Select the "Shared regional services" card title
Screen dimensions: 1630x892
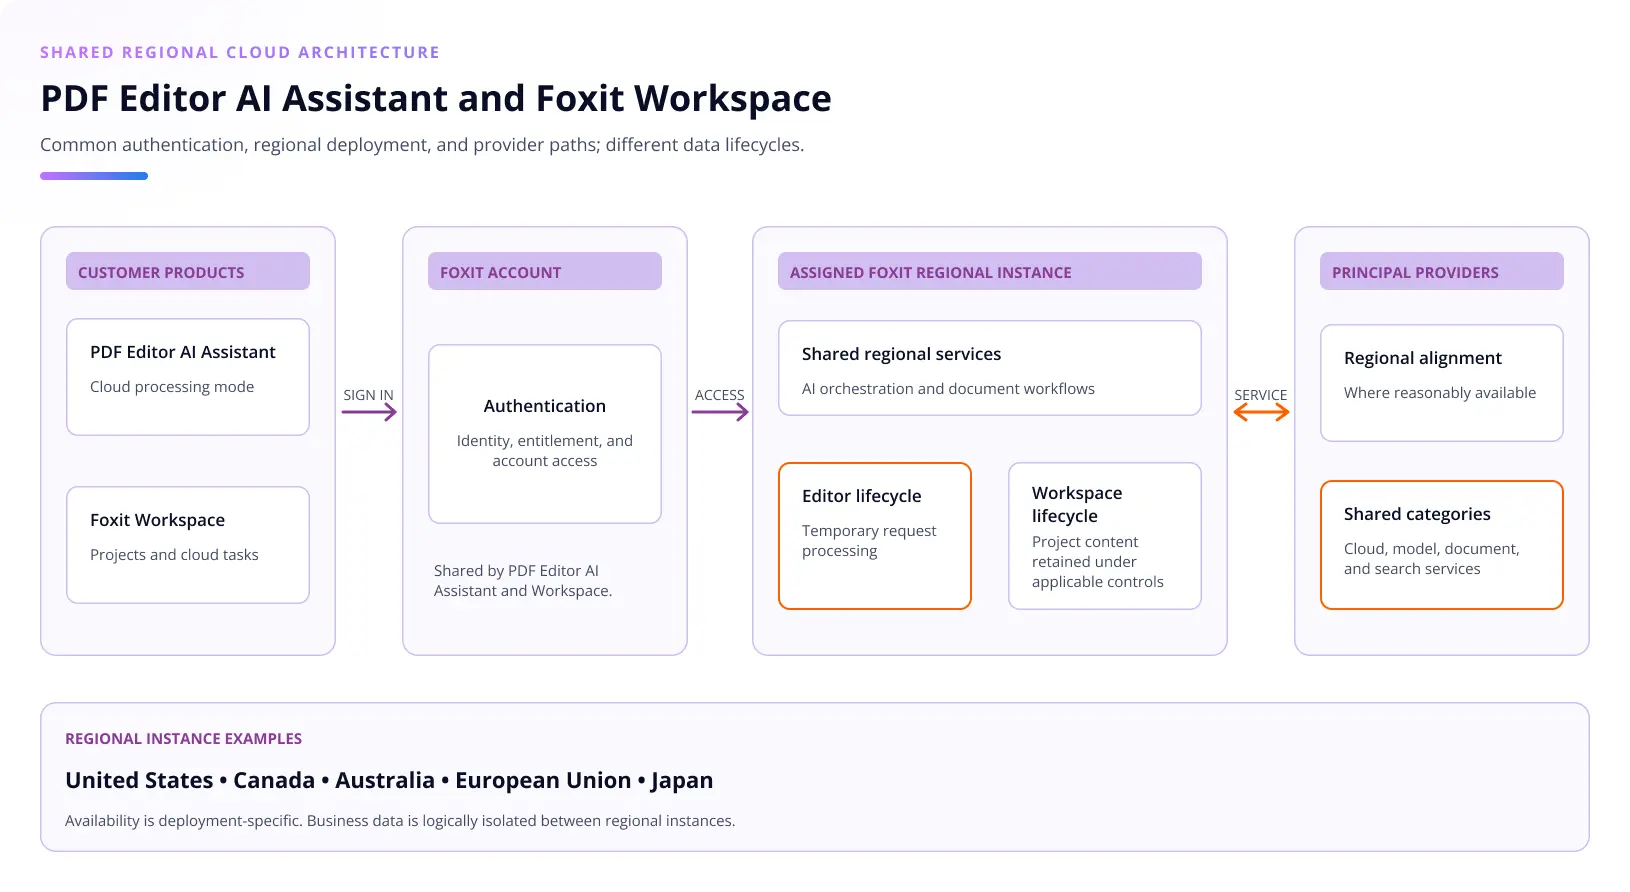point(901,354)
